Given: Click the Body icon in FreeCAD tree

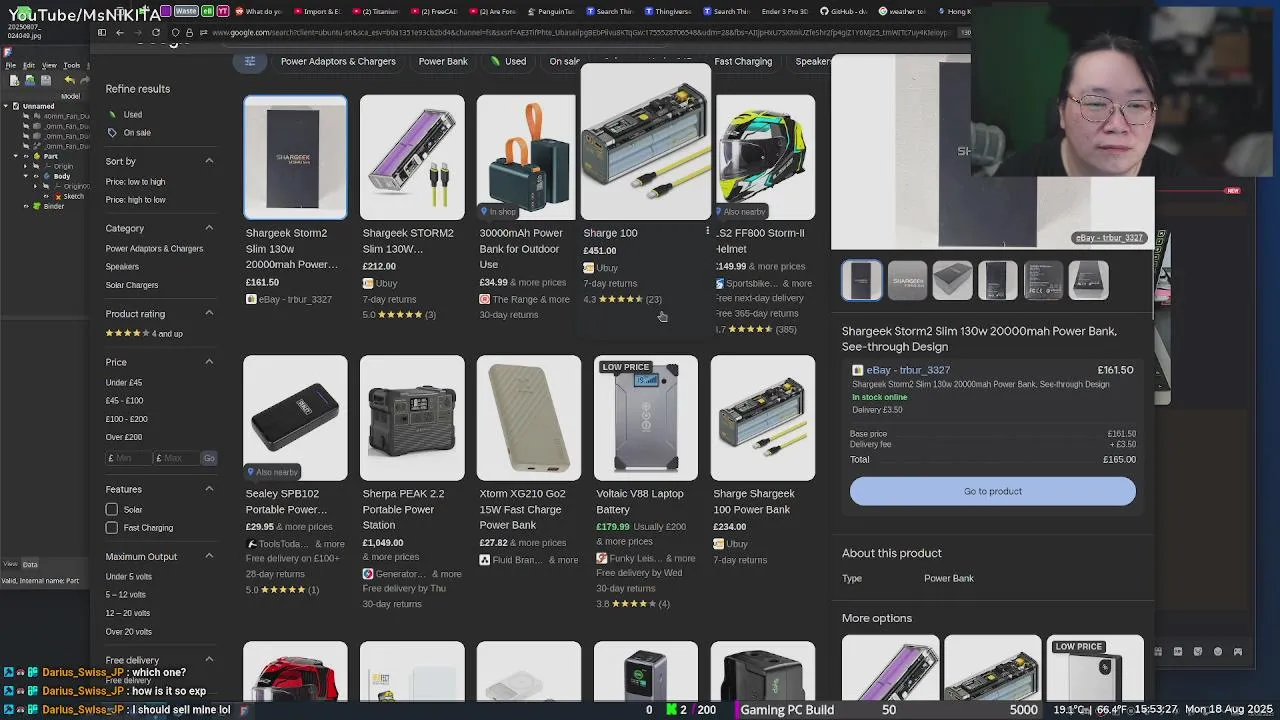Looking at the screenshot, I should (47, 176).
